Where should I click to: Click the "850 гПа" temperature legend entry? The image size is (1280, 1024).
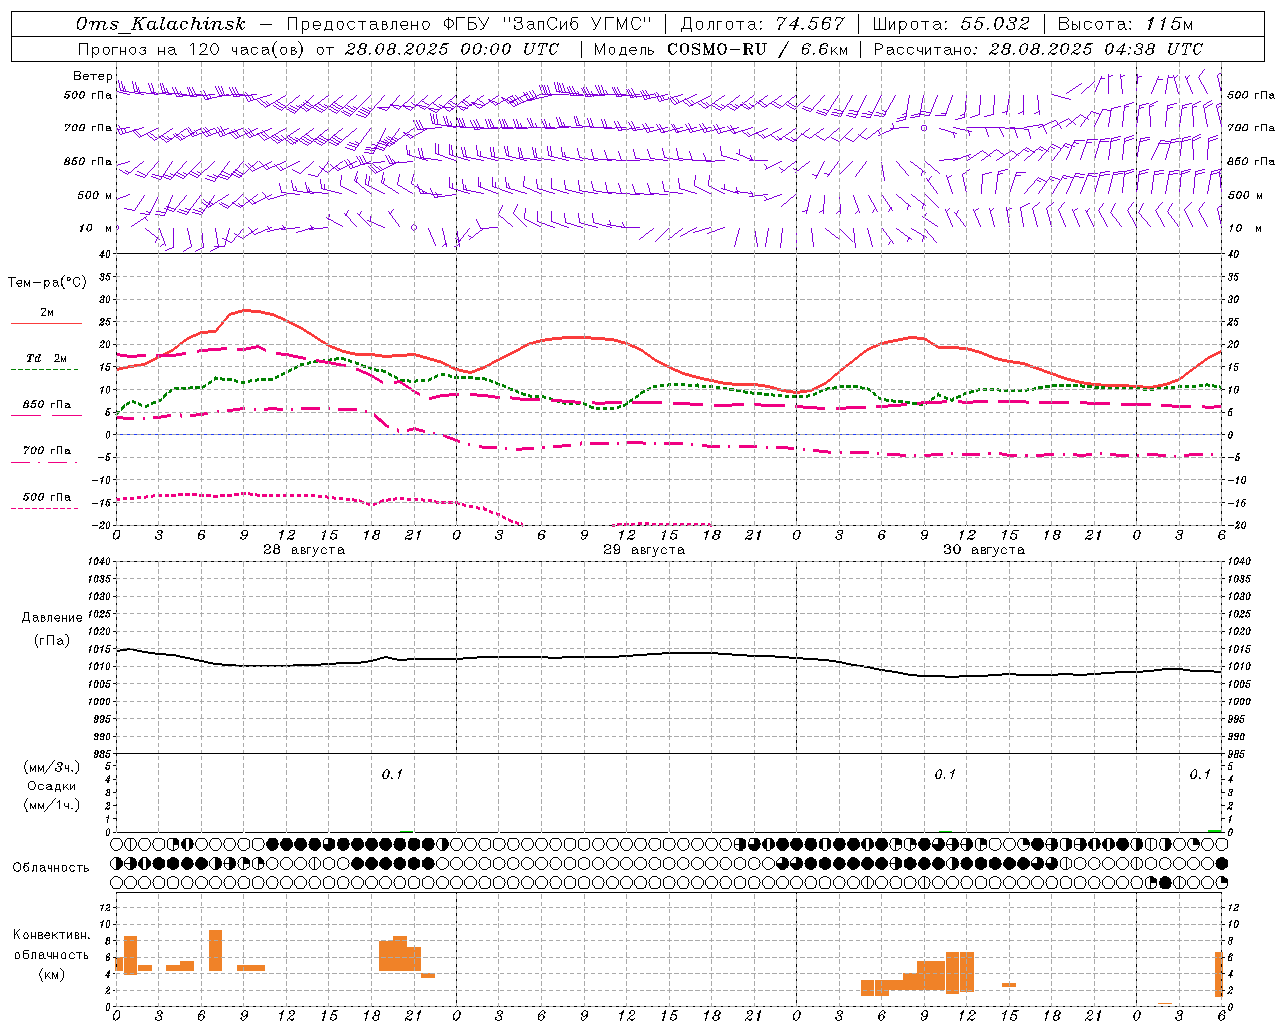(47, 405)
